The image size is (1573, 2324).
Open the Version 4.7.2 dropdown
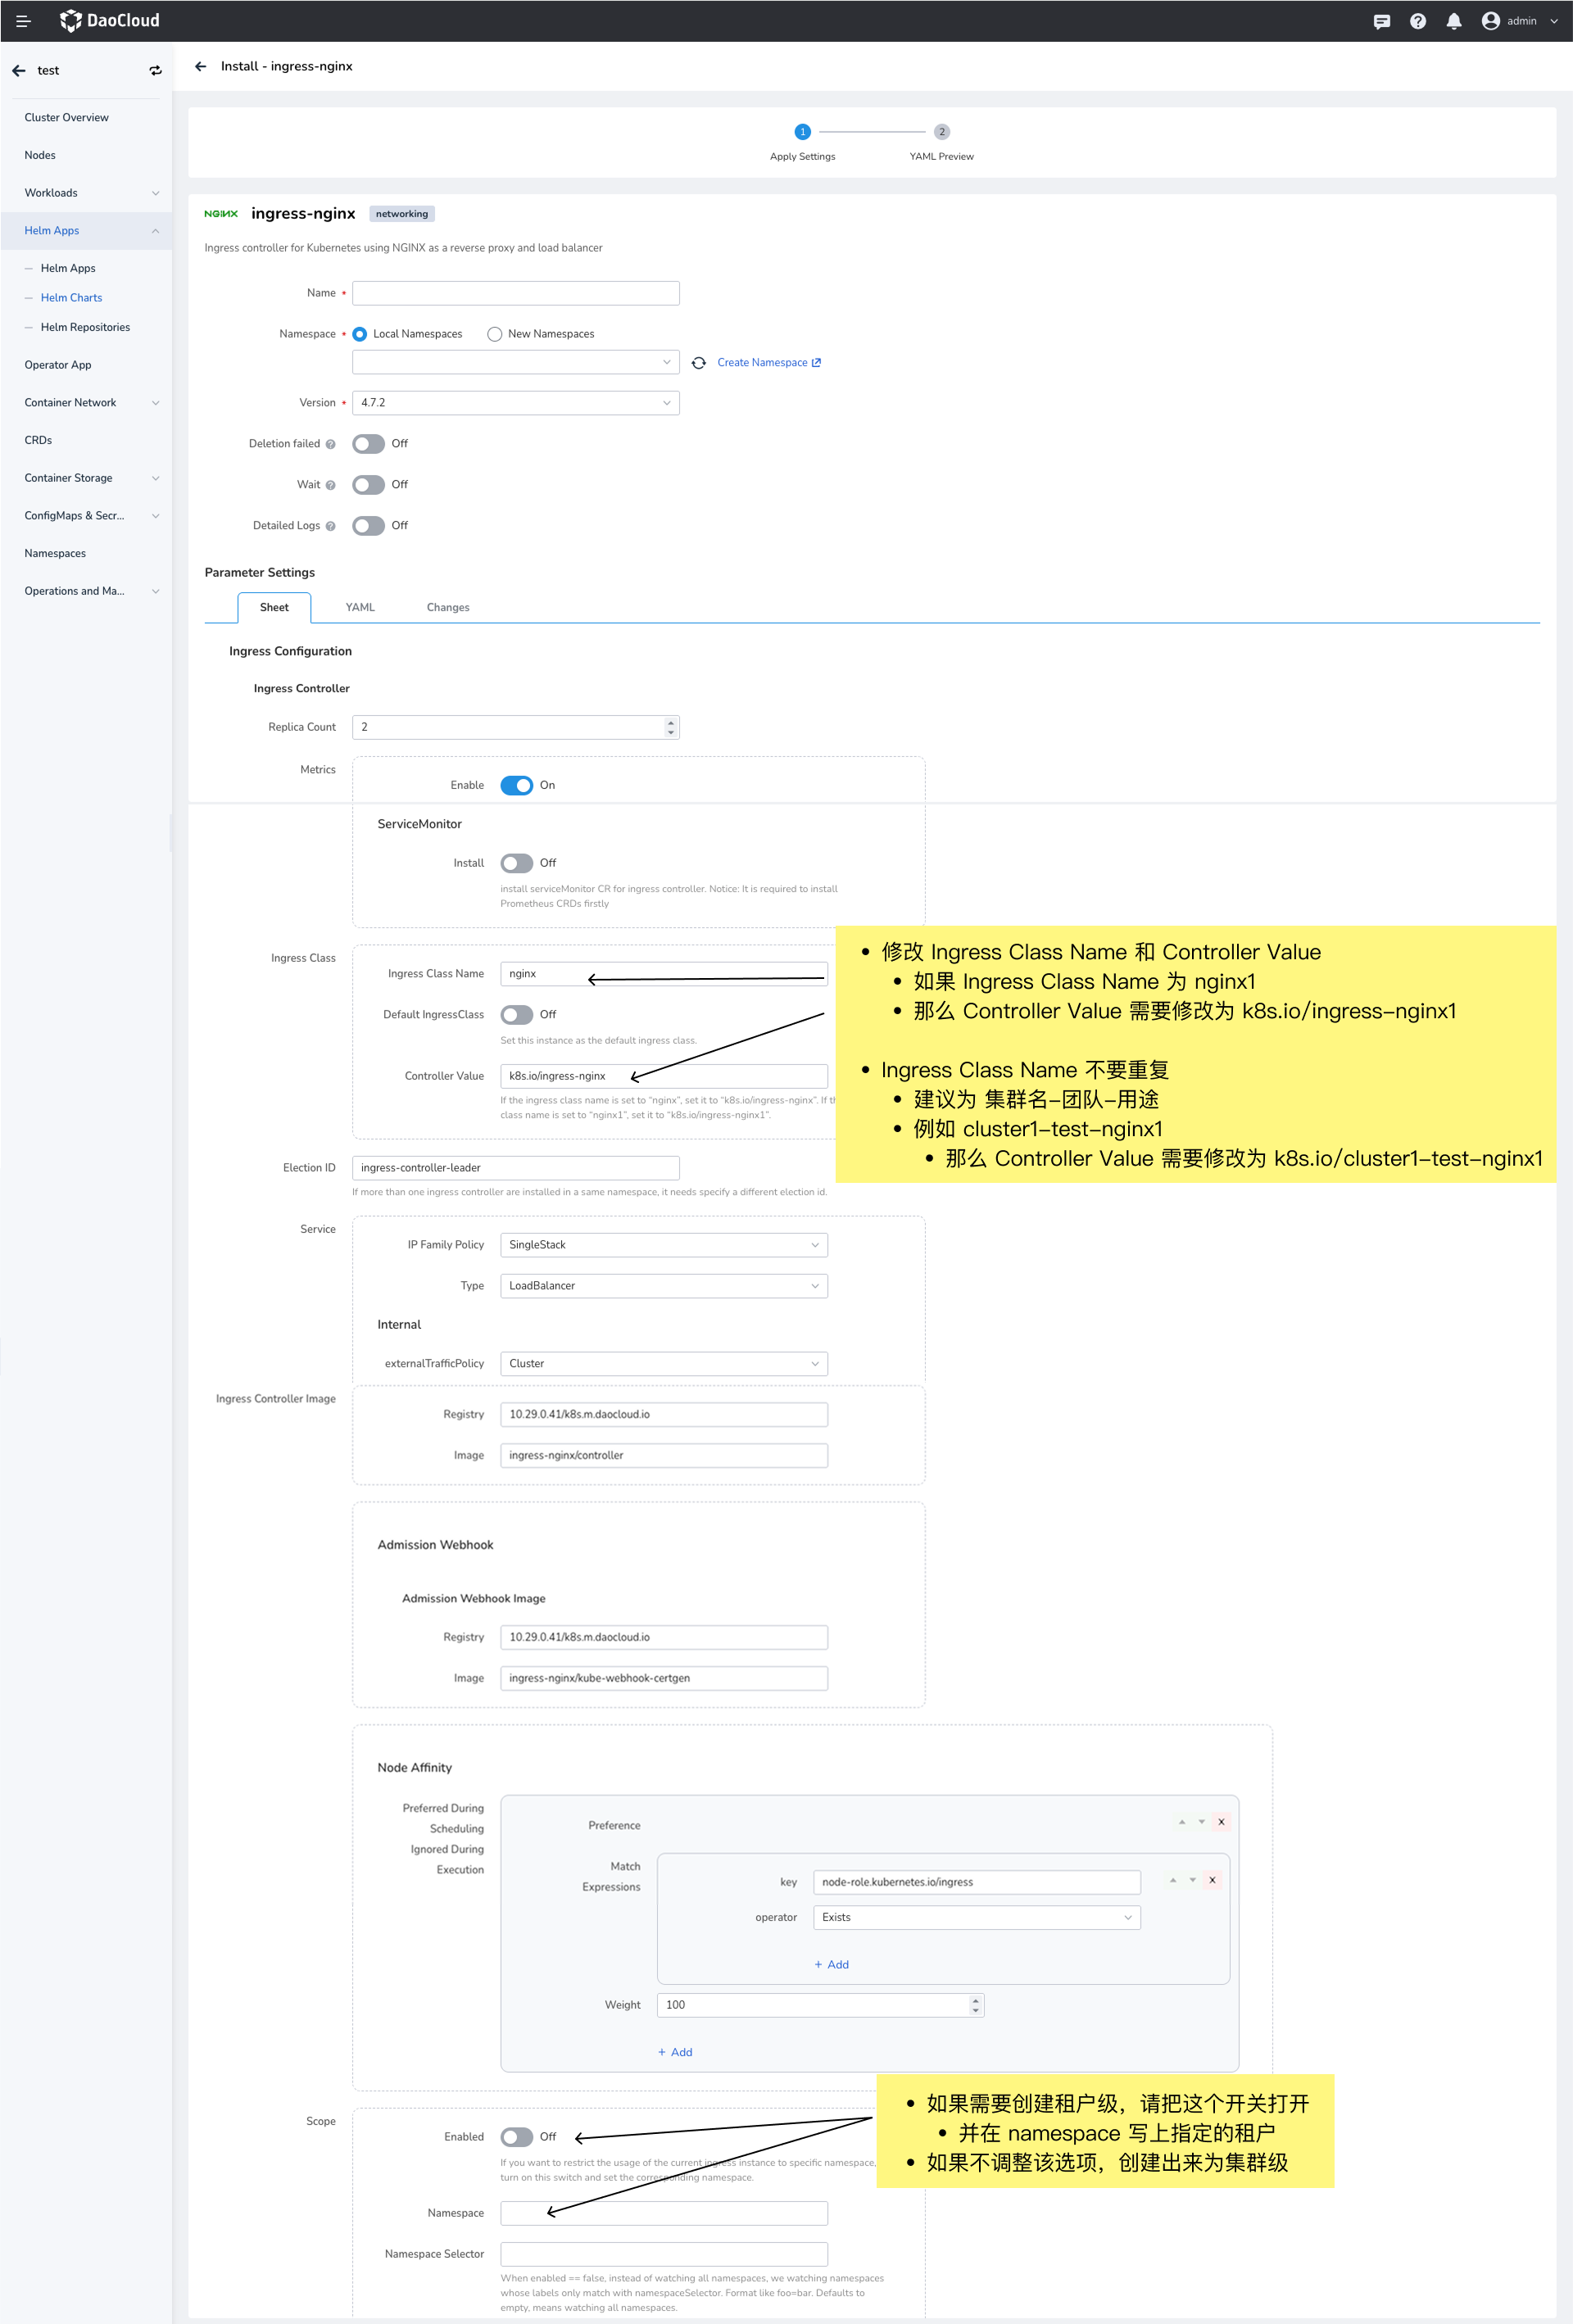pos(515,402)
